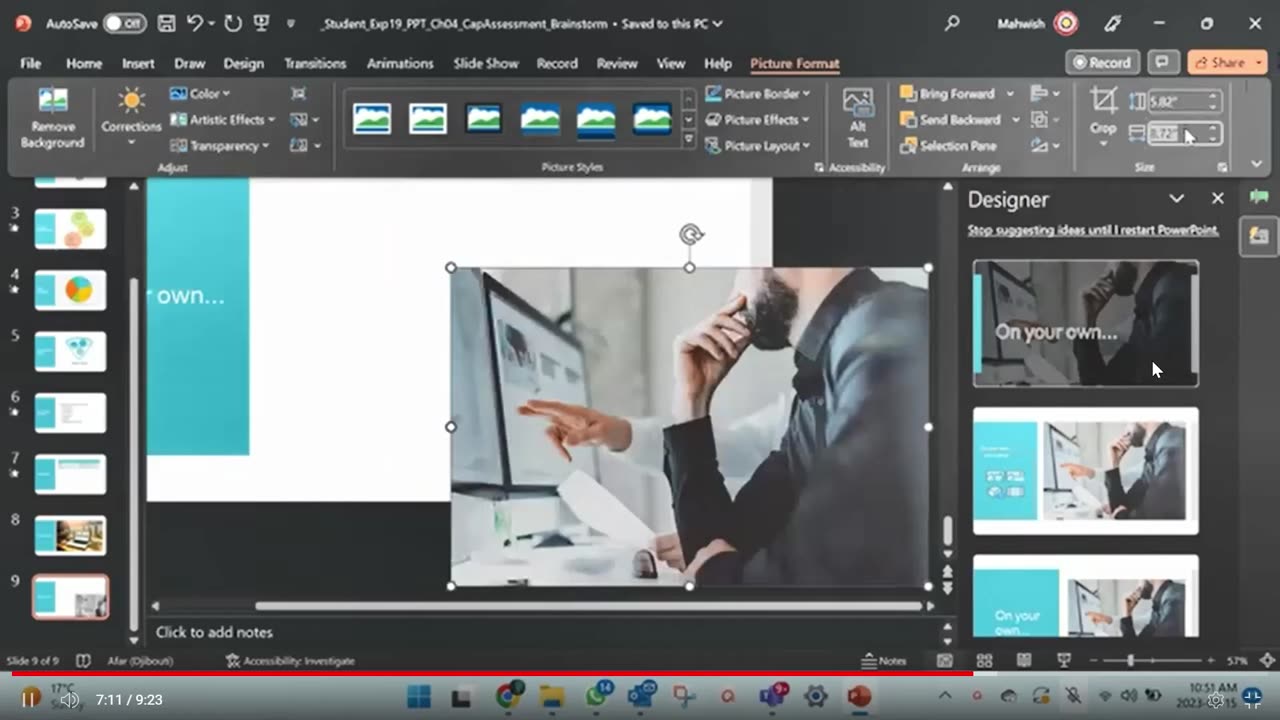Click the Undo arrow

(x=195, y=23)
